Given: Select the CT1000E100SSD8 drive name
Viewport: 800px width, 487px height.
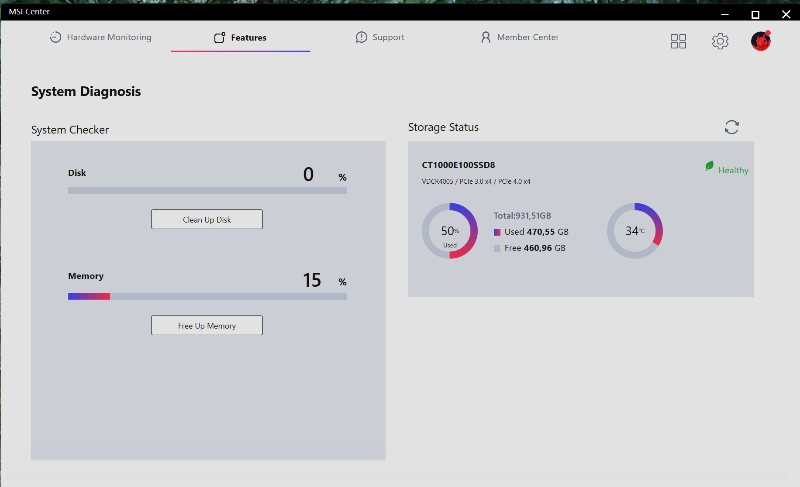Looking at the screenshot, I should pos(458,165).
